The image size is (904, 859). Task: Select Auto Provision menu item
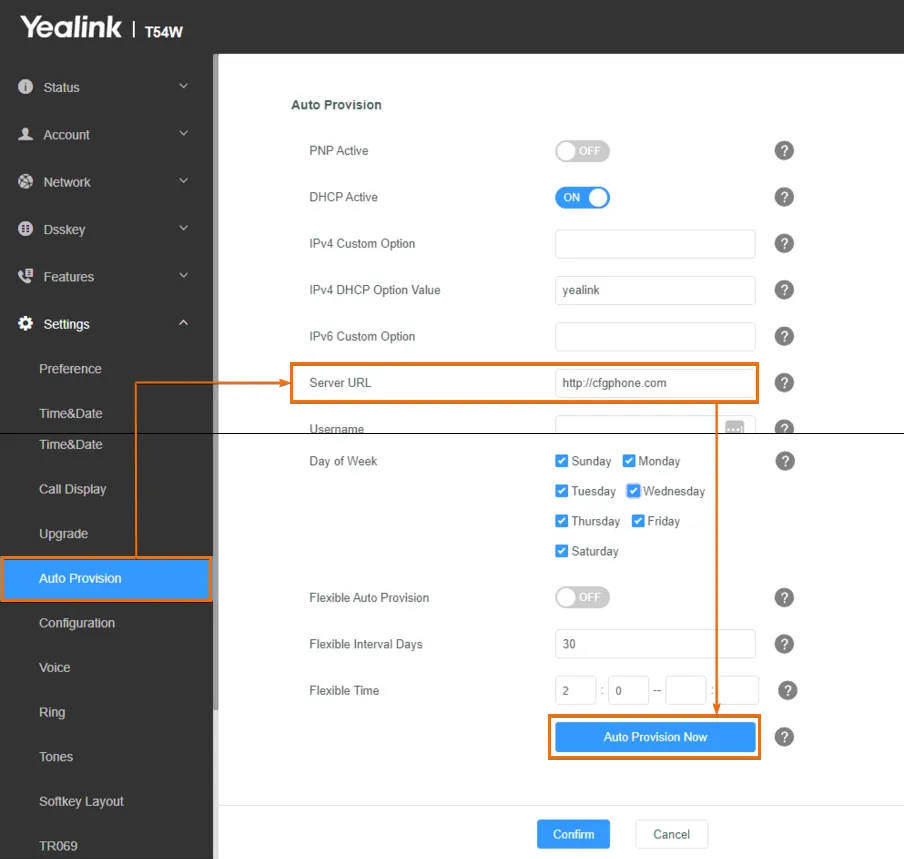pyautogui.click(x=107, y=579)
